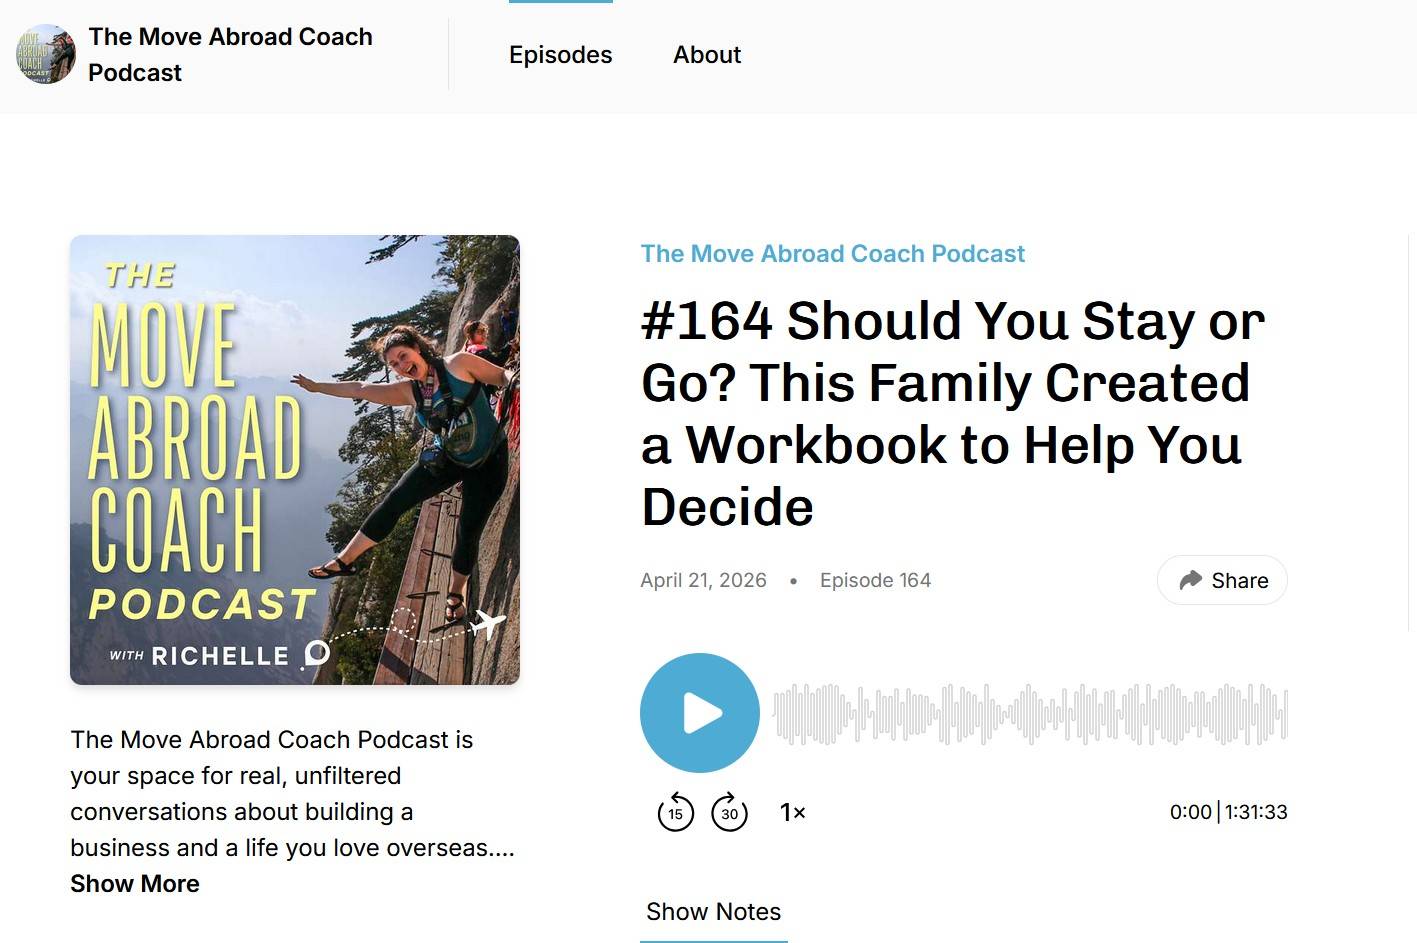Click the 0:00 elapsed time

[1190, 812]
